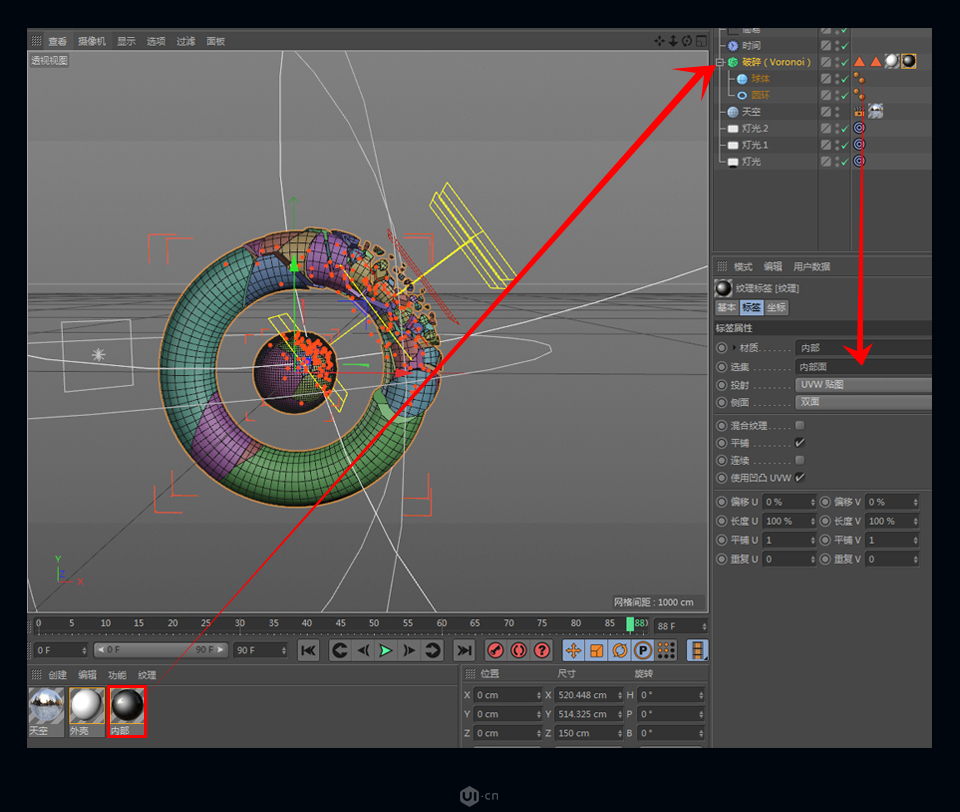Select the Move tool icon near the timeline
The width and height of the screenshot is (960, 812).
573,650
